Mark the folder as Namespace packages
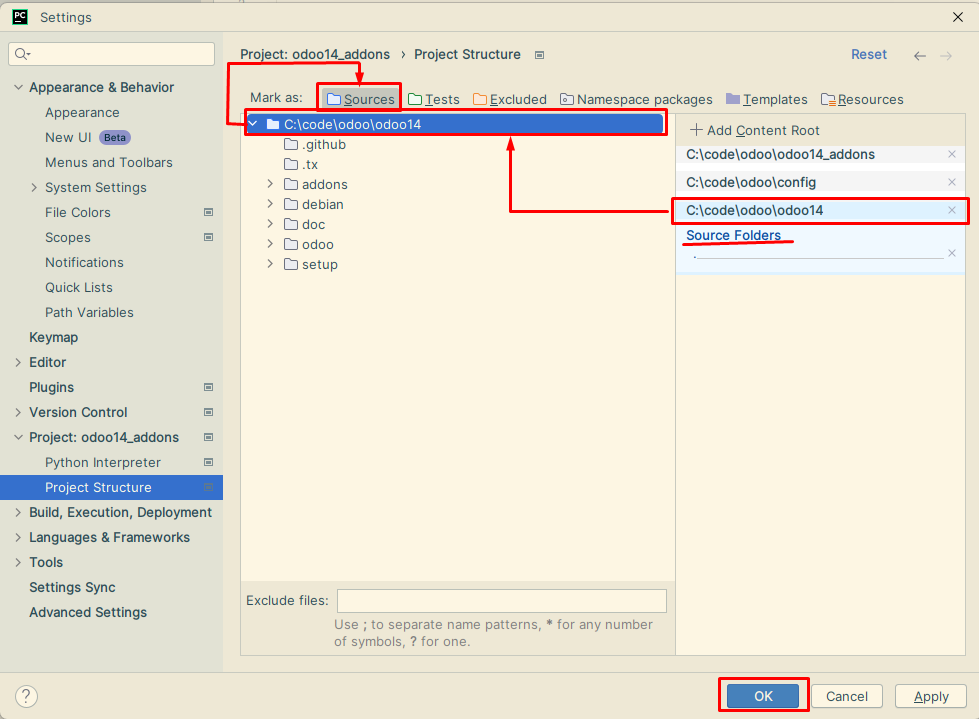 tap(636, 99)
